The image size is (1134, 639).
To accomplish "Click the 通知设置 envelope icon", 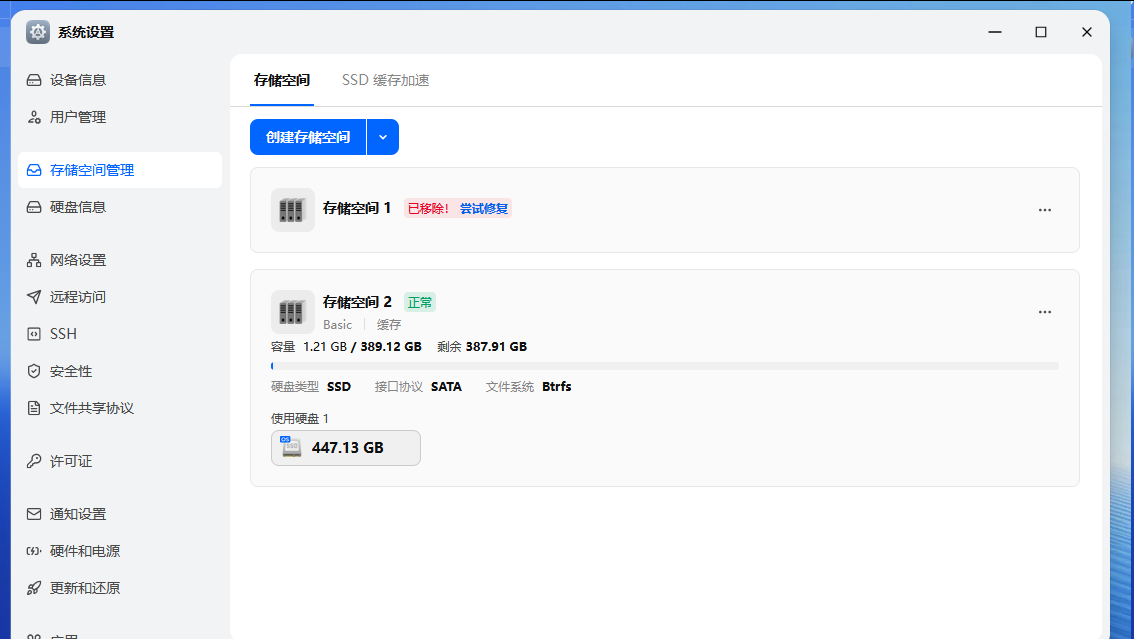I will (34, 514).
